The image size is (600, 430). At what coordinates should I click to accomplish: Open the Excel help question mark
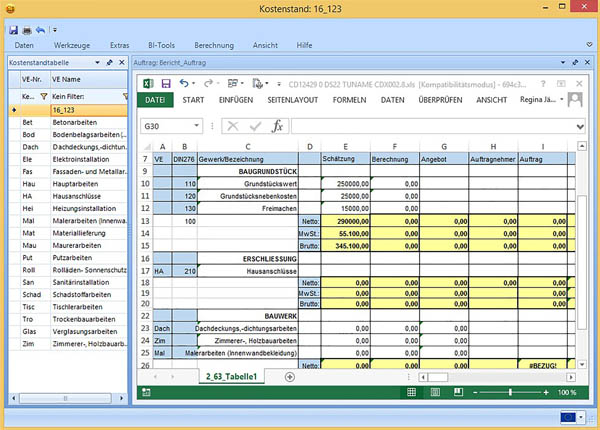[x=543, y=83]
